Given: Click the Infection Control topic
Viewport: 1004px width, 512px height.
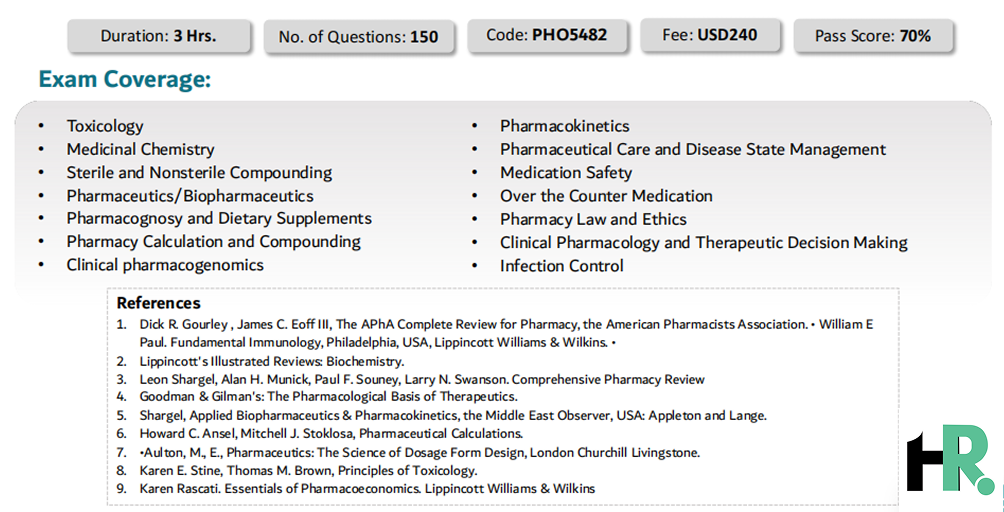Looking at the screenshot, I should pyautogui.click(x=562, y=266).
